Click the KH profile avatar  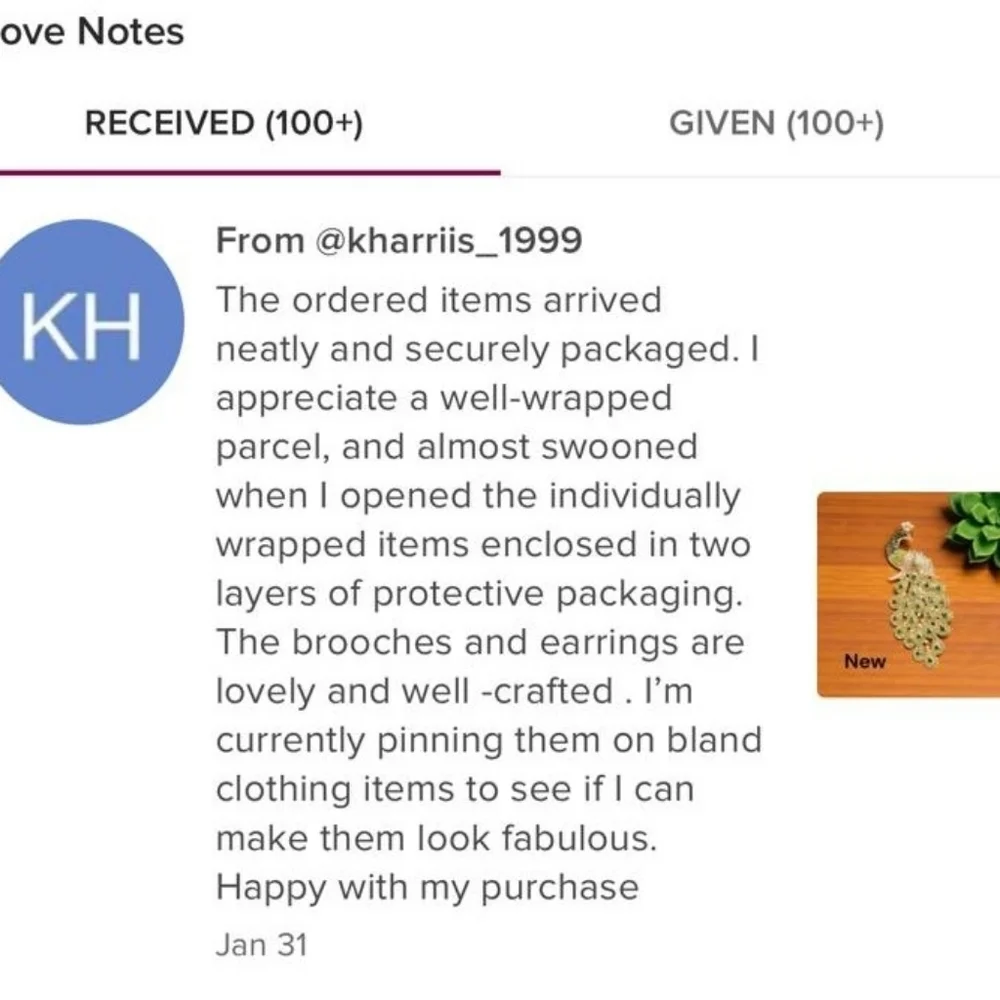click(x=84, y=322)
